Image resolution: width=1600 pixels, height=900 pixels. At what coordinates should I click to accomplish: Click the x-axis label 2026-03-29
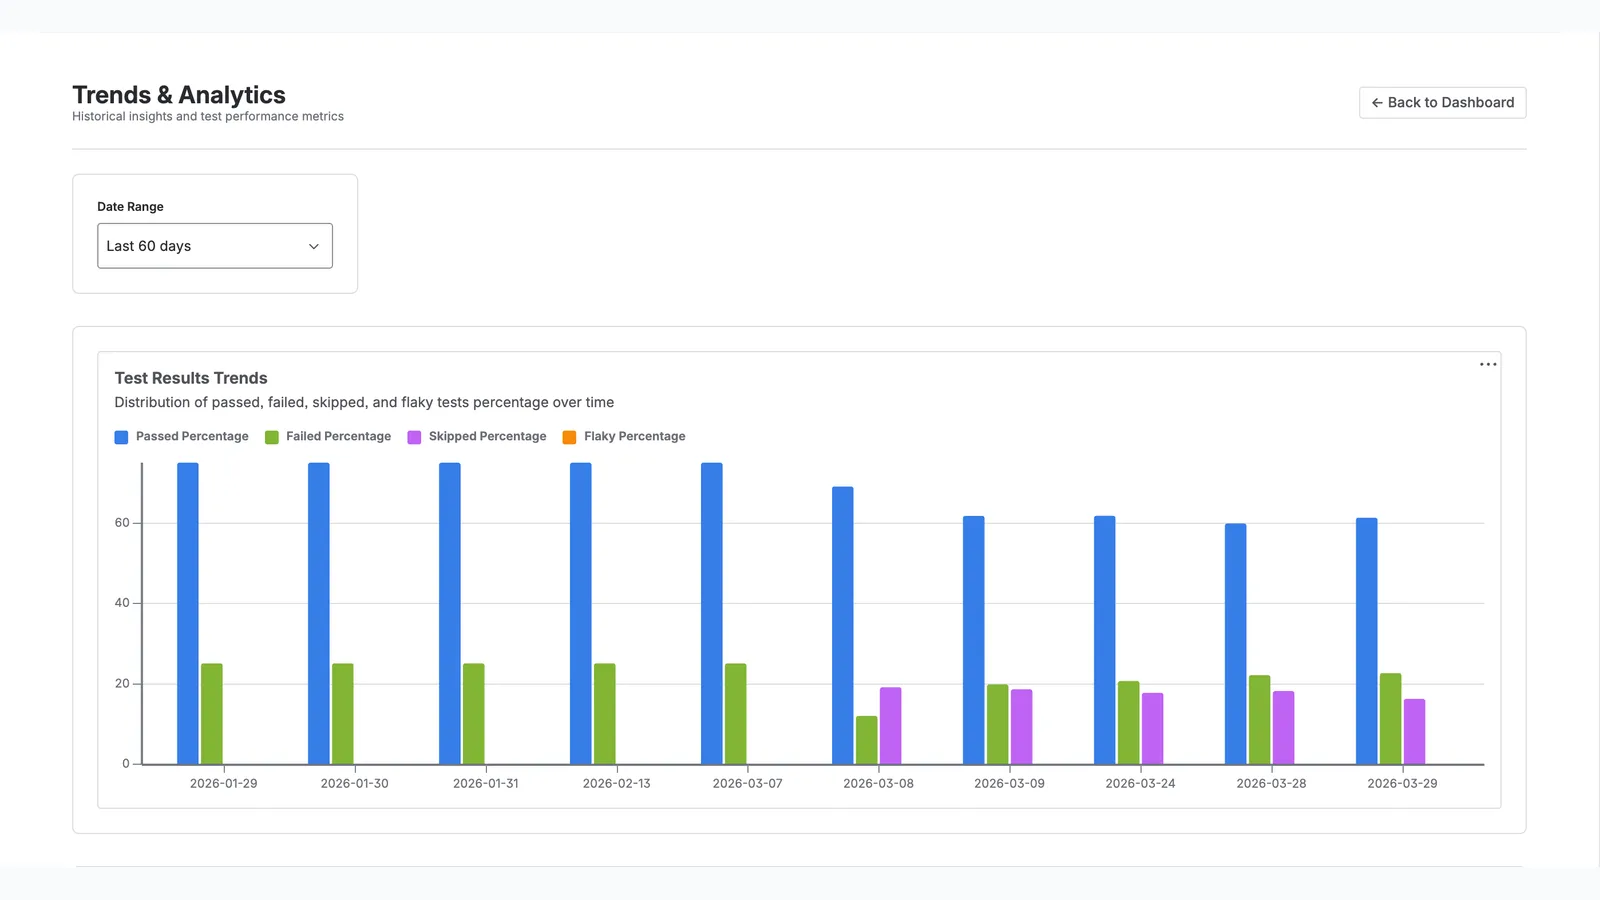click(1403, 783)
